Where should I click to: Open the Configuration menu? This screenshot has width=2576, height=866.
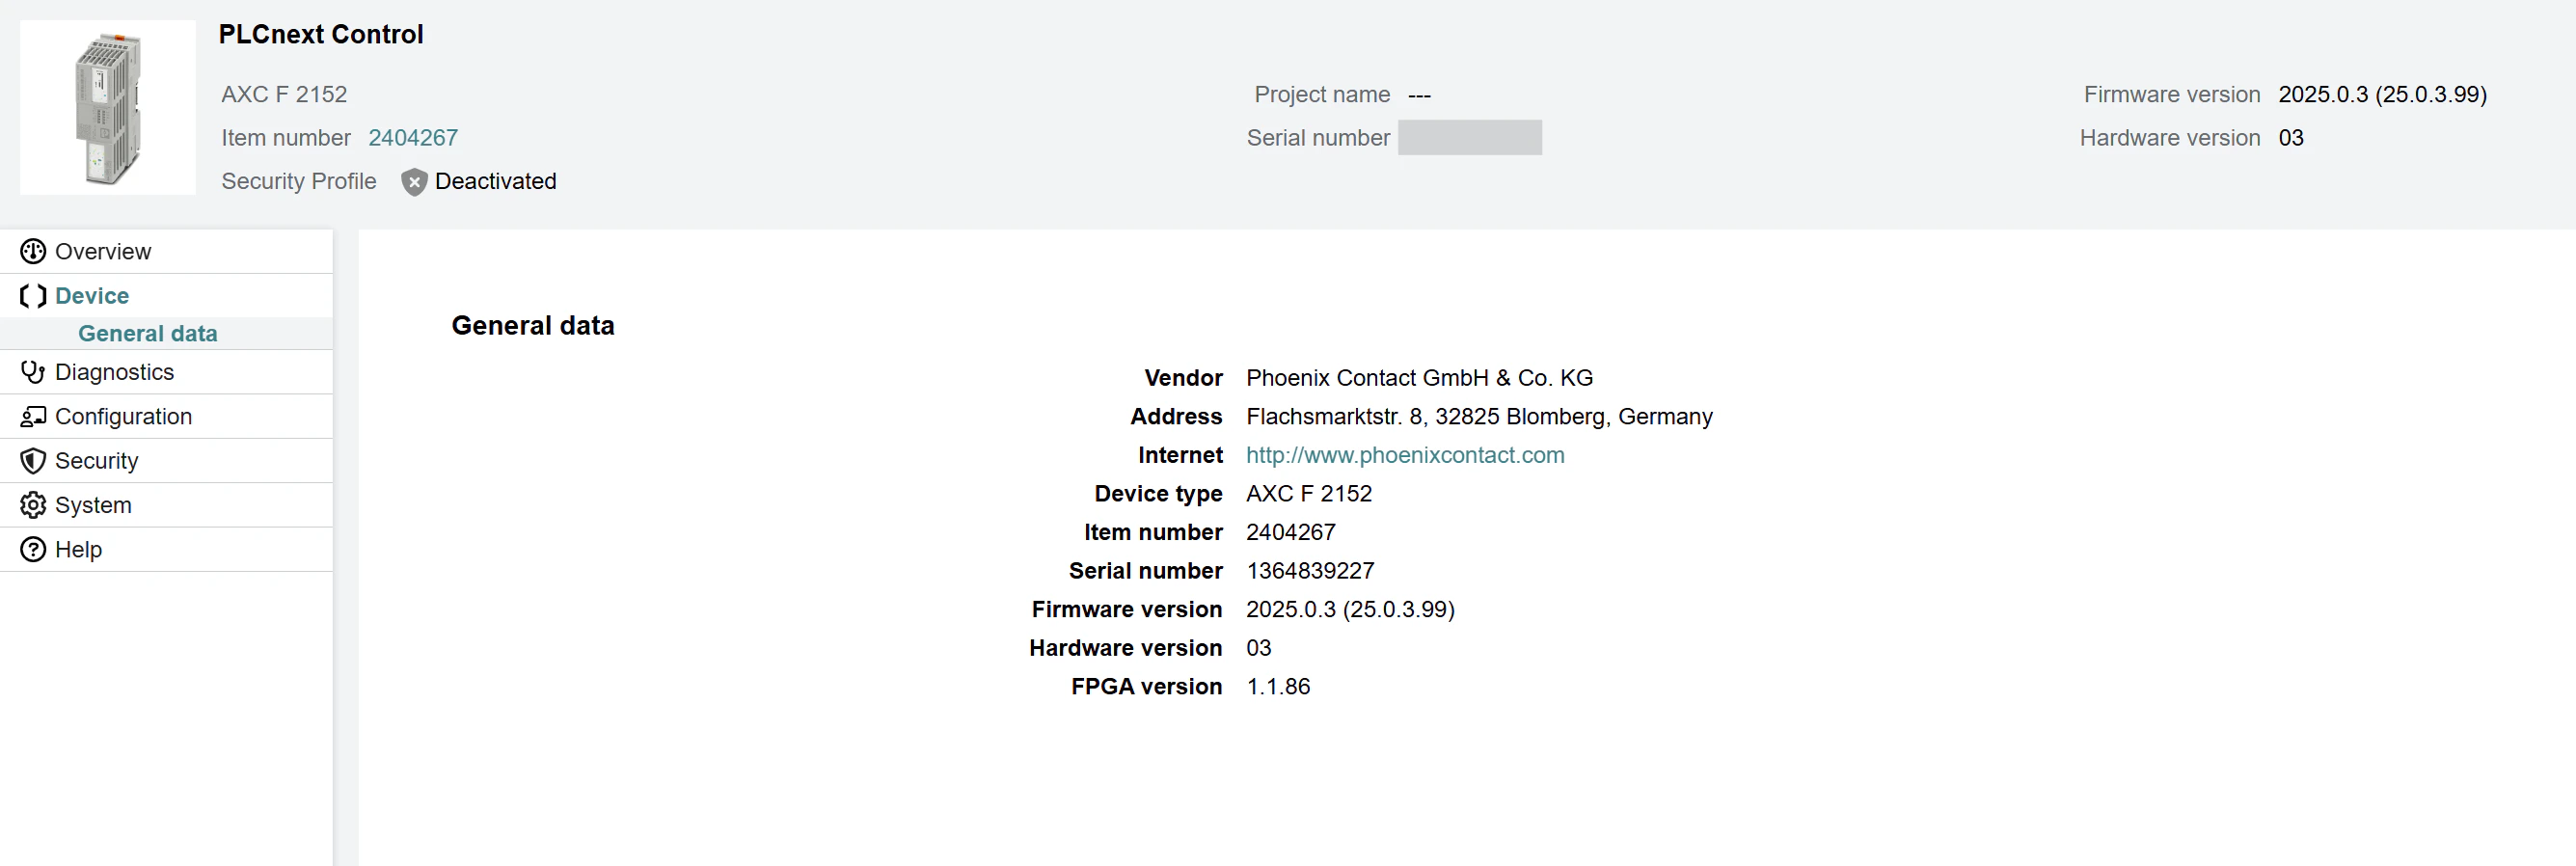[166, 416]
